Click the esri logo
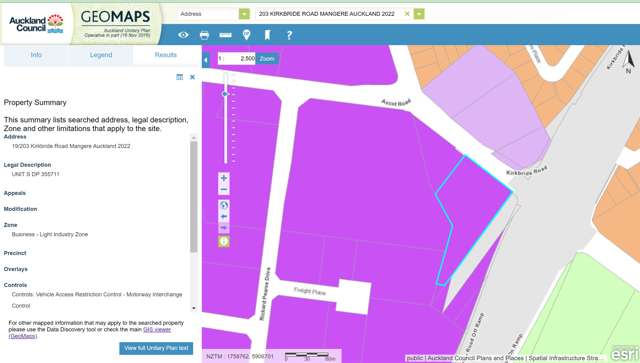Viewport: 640px width, 363px height. (x=625, y=353)
